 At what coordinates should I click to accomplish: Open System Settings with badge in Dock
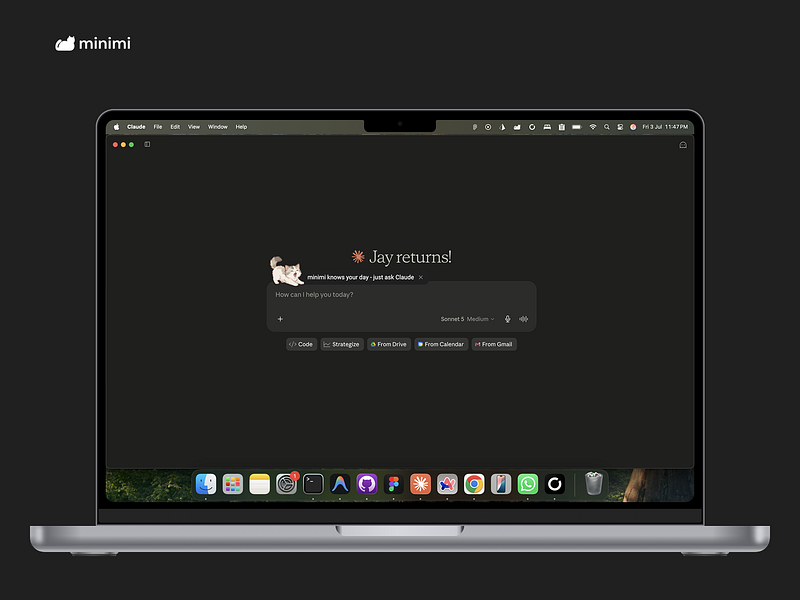click(287, 484)
